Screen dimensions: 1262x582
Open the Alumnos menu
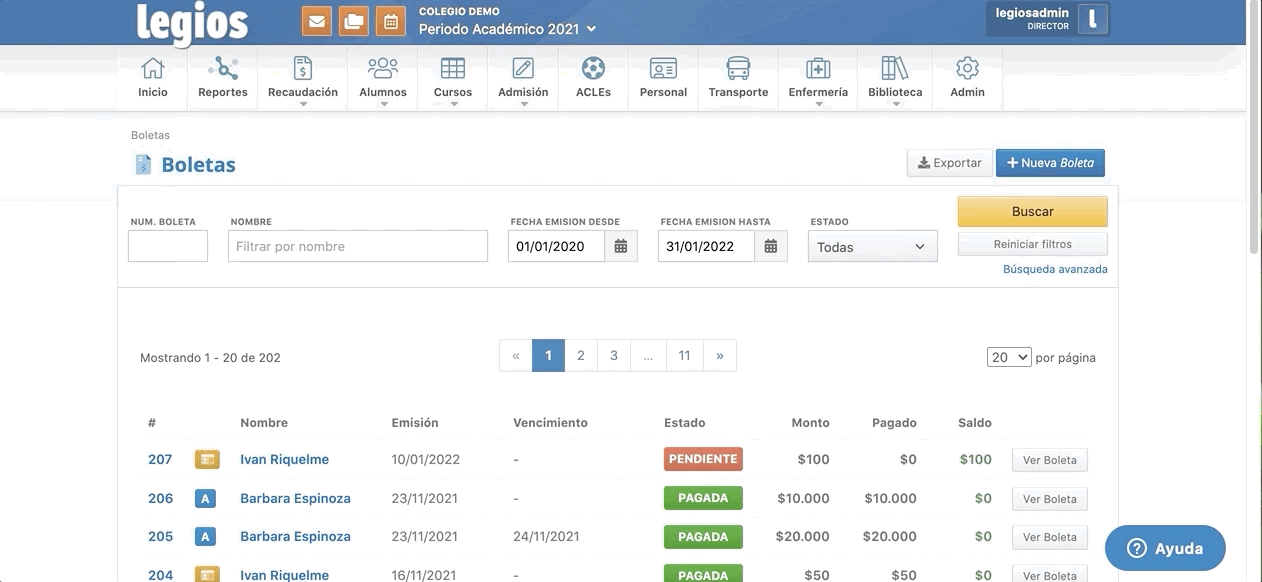383,77
